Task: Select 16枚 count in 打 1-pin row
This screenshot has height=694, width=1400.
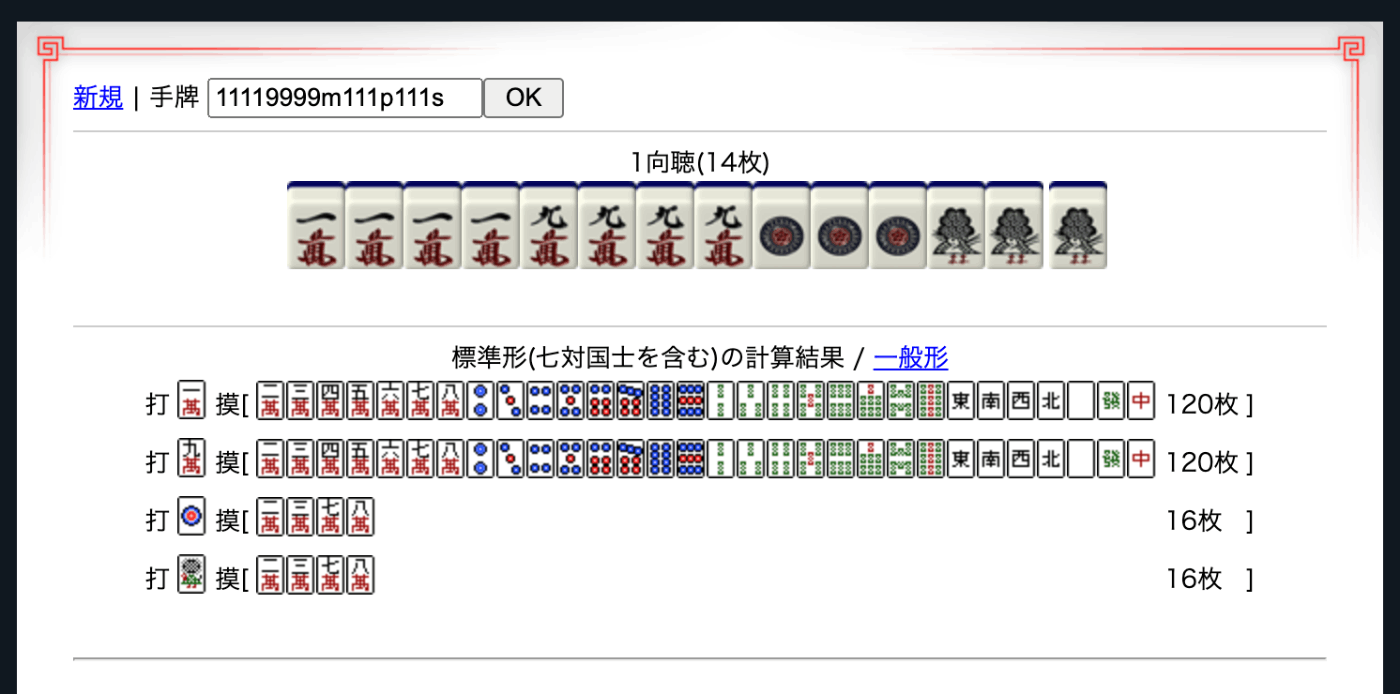Action: (1194, 521)
